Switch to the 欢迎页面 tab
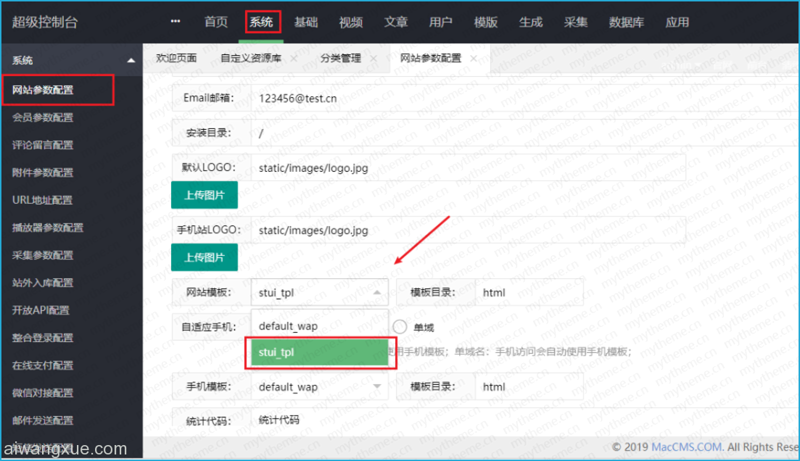 (176, 58)
